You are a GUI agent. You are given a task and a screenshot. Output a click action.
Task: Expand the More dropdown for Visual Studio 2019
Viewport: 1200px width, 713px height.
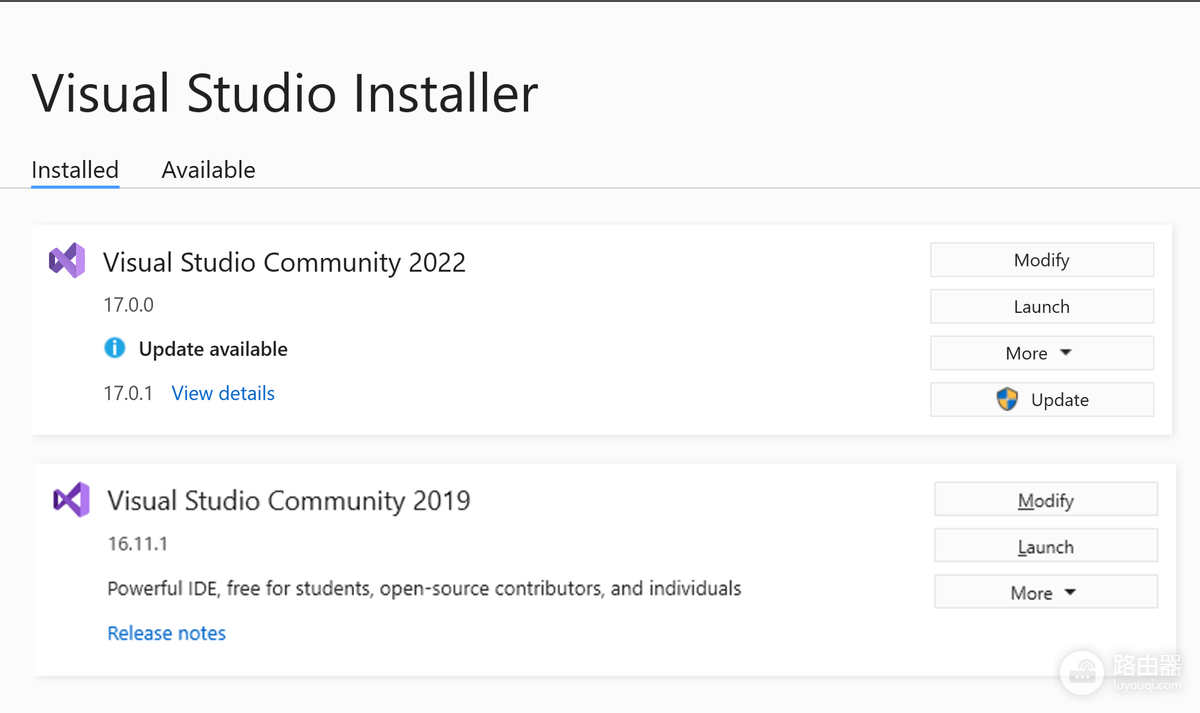click(x=1046, y=593)
